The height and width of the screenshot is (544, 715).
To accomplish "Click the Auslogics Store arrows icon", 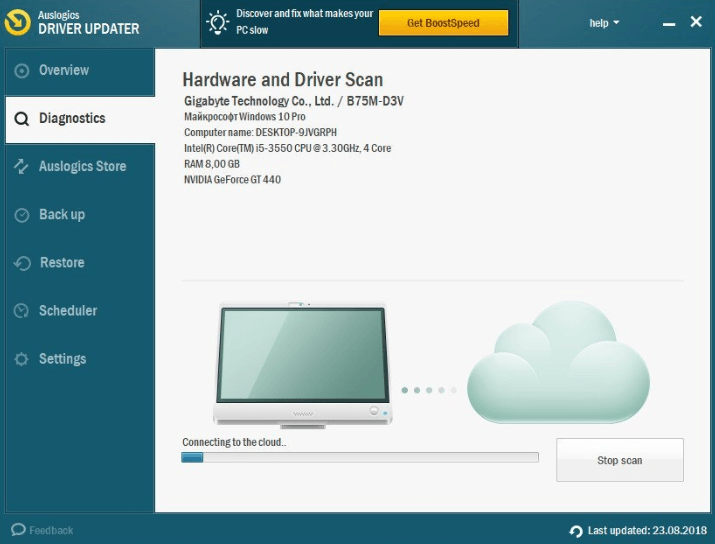I will coord(21,166).
